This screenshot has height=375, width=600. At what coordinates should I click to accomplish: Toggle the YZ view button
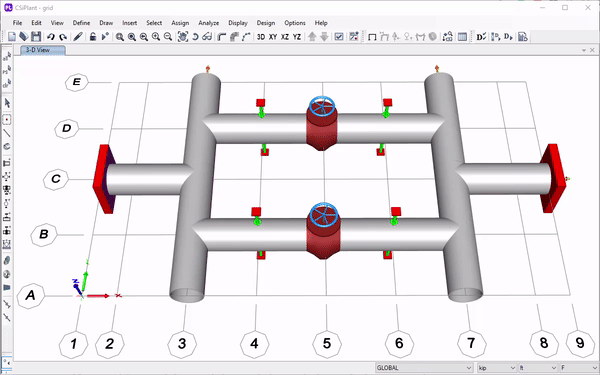coord(297,37)
